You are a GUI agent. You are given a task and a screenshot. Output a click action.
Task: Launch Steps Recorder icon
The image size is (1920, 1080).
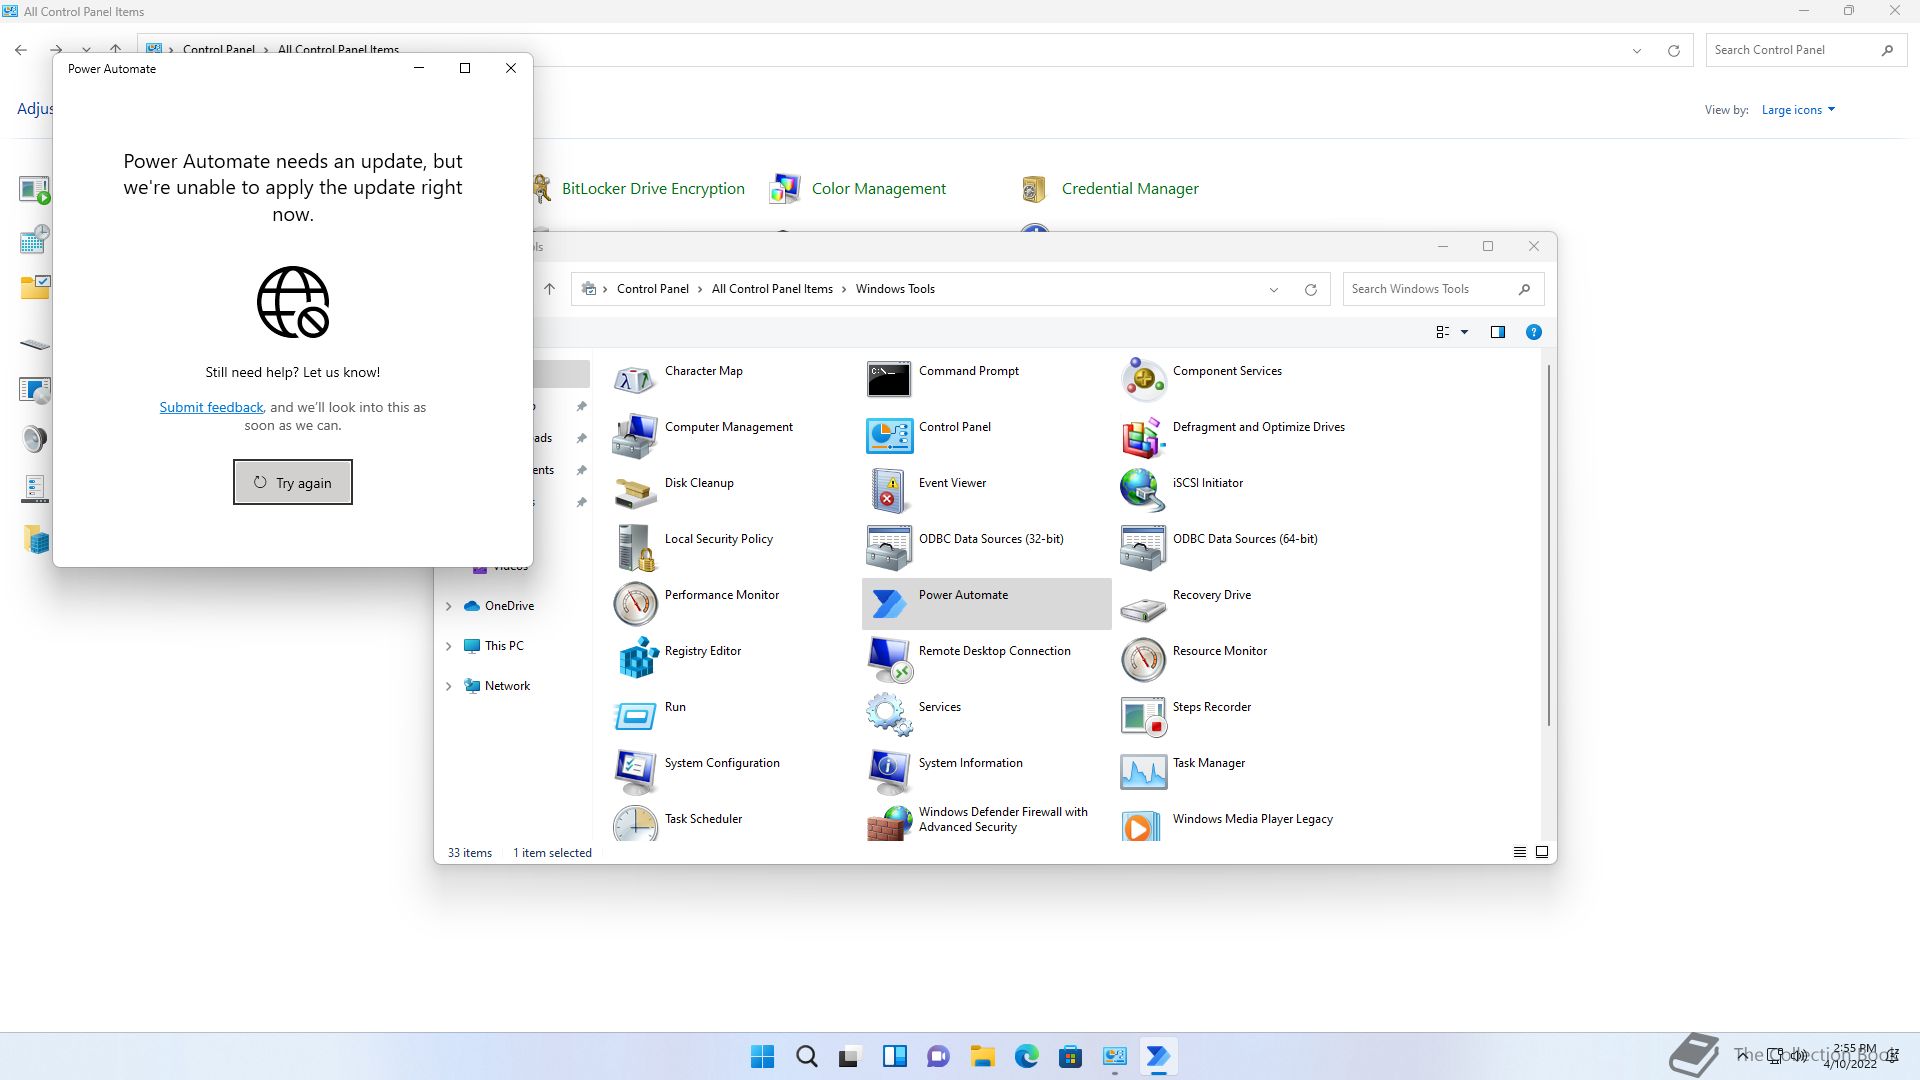(x=1143, y=716)
